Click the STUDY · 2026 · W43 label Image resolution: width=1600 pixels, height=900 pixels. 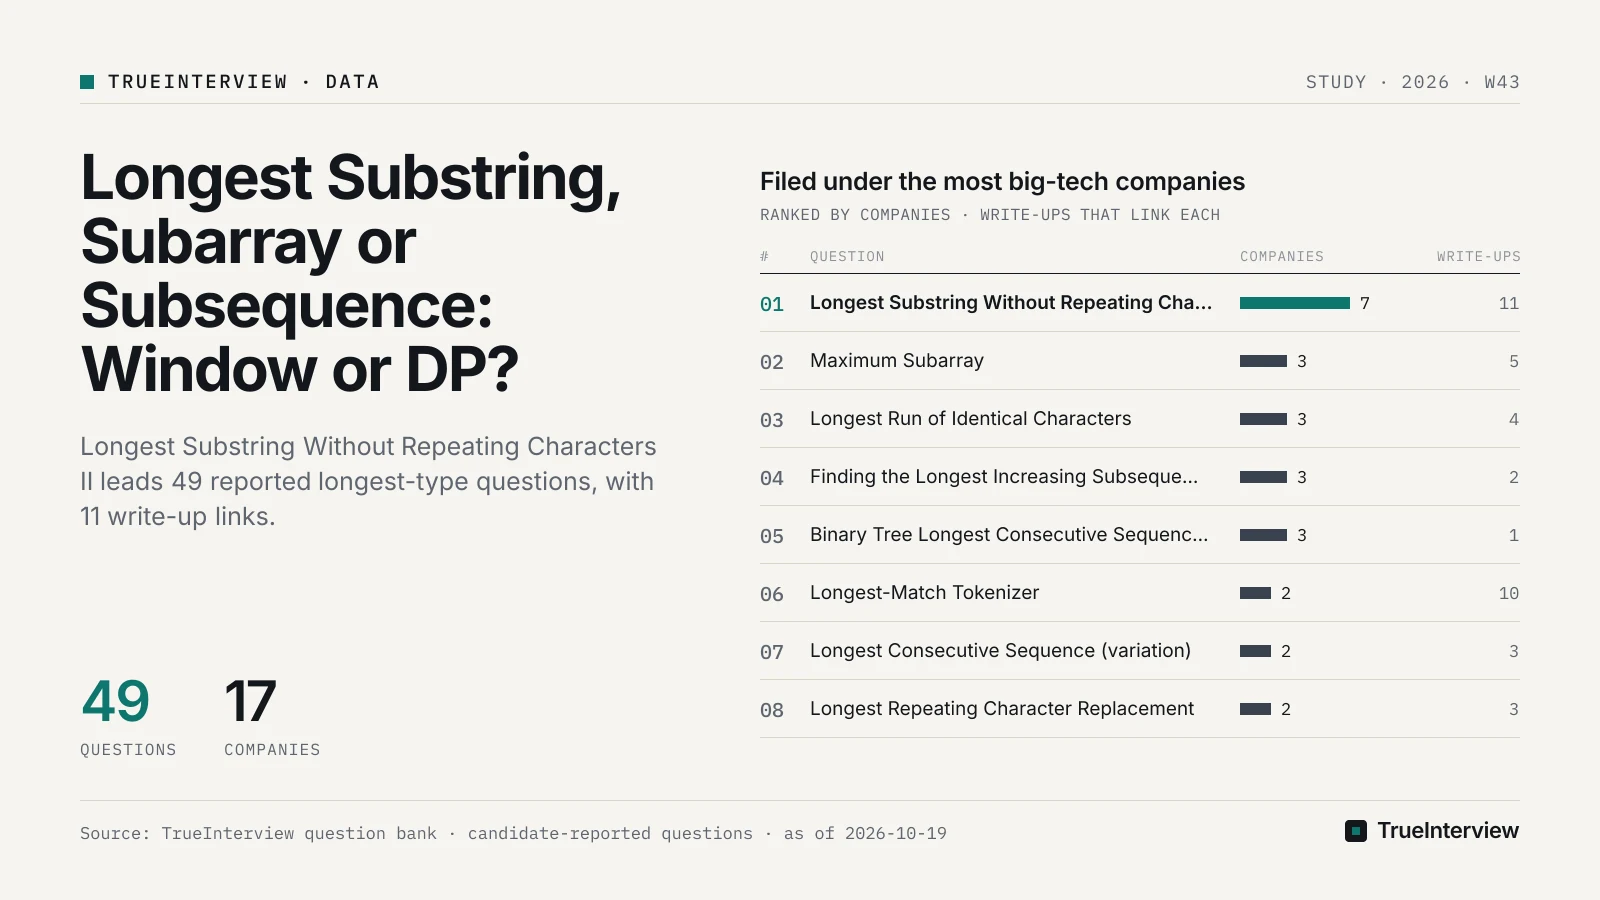pos(1412,82)
